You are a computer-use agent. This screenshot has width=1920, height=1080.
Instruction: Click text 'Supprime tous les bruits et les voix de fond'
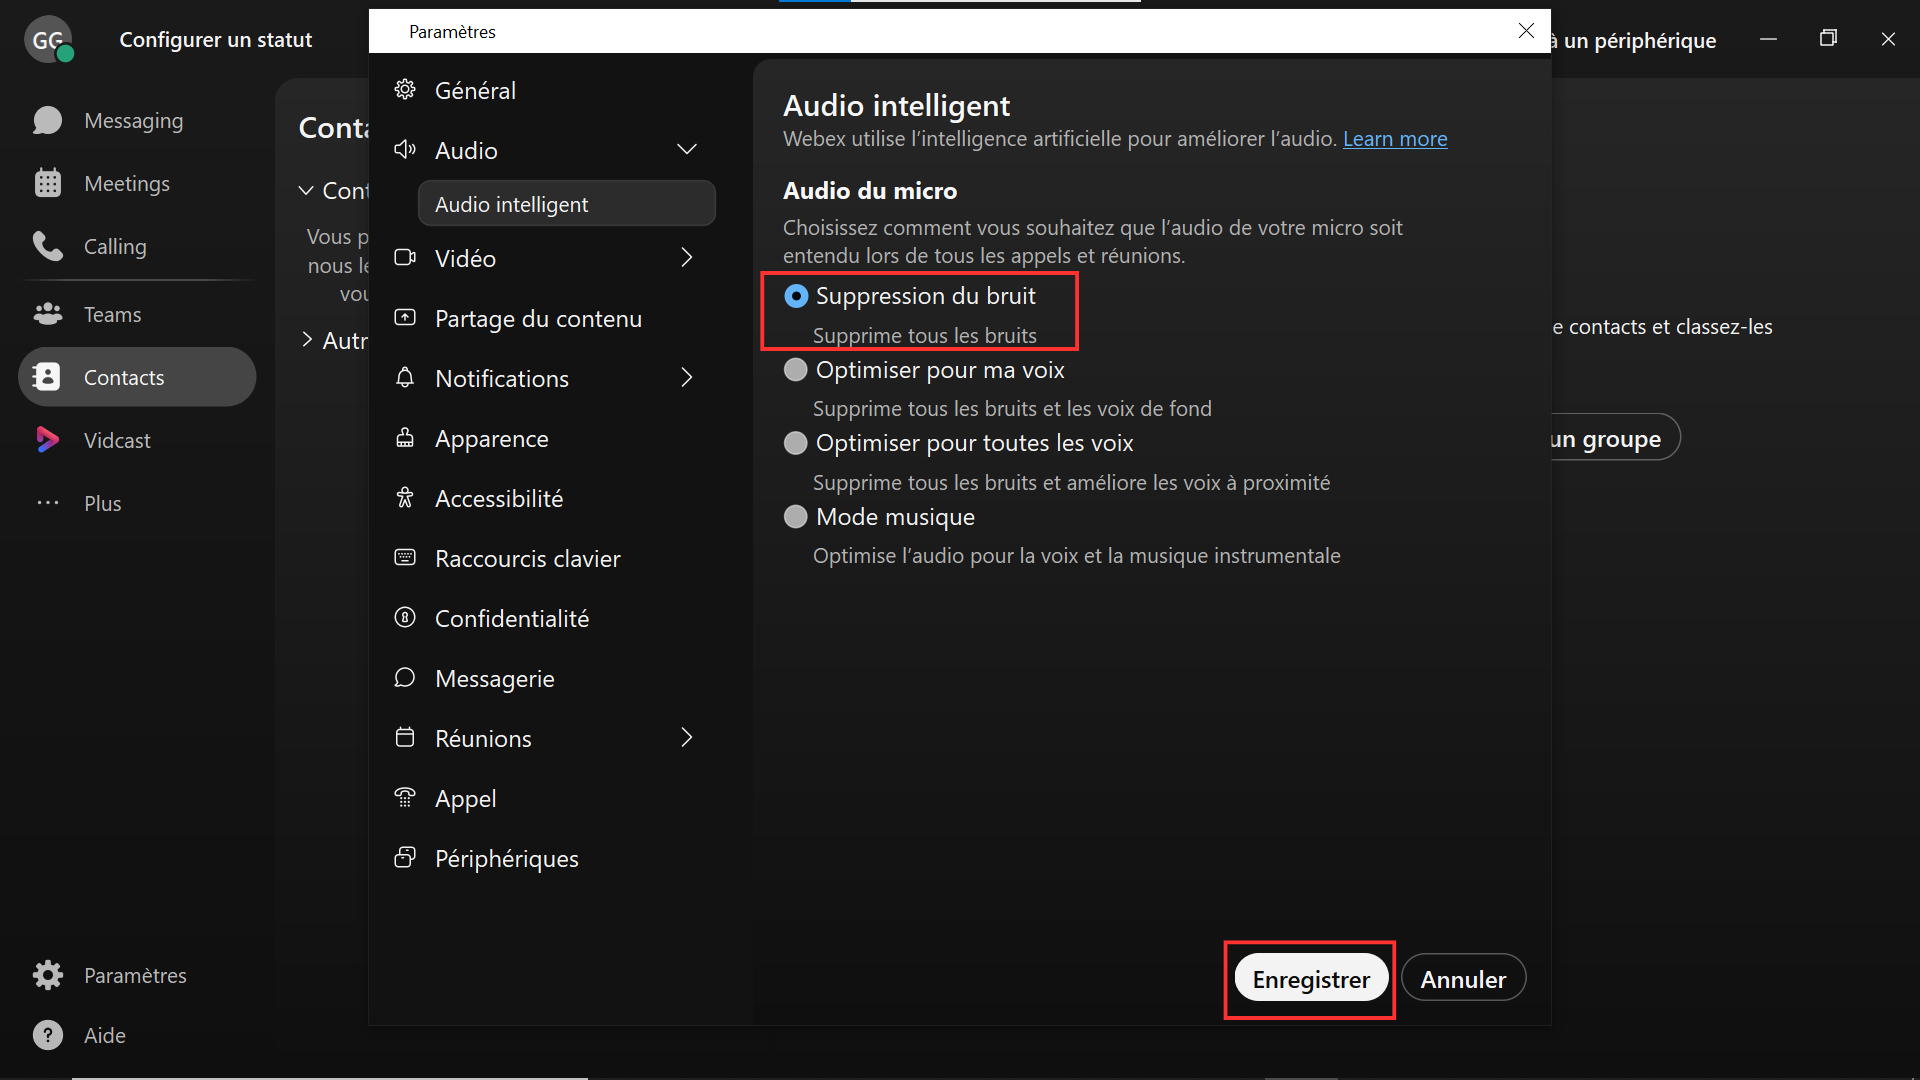pyautogui.click(x=1012, y=408)
